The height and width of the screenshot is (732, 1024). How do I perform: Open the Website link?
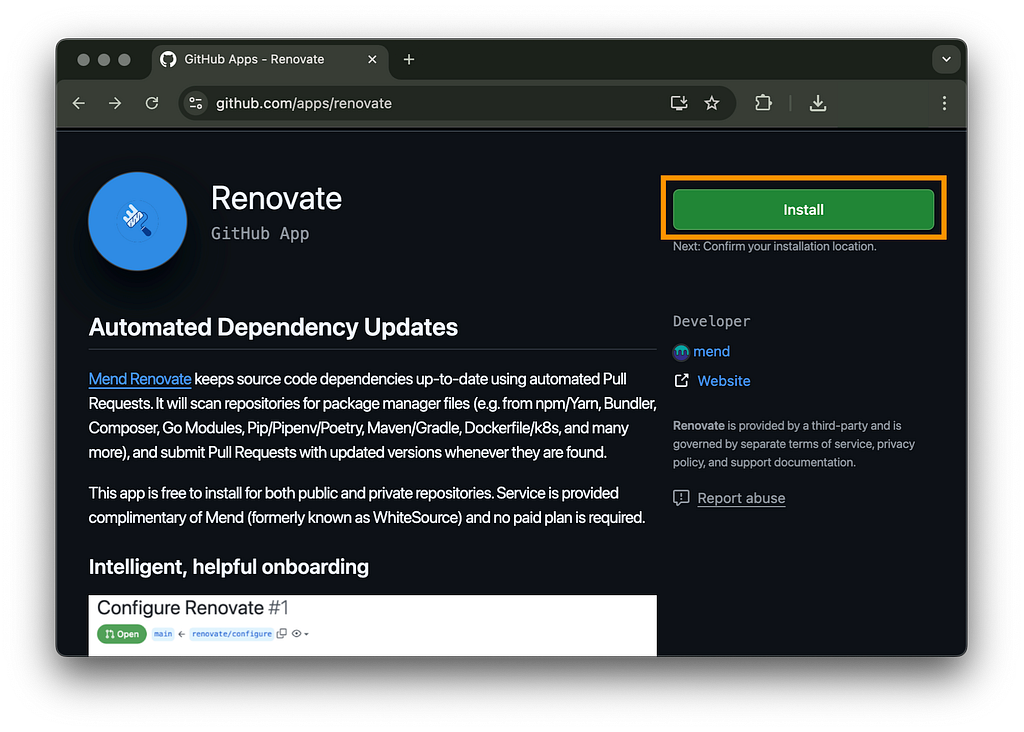(x=724, y=381)
